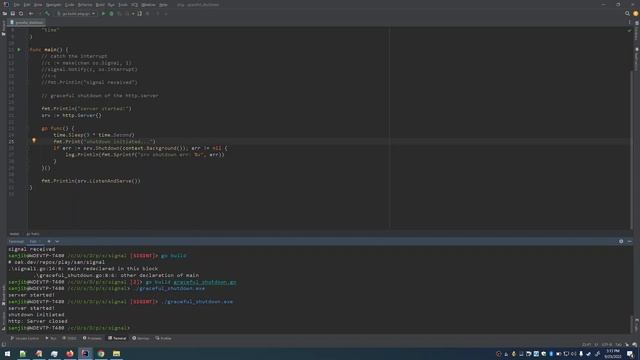
Task: Click the terminal prompt on the last line
Action: tap(69, 328)
